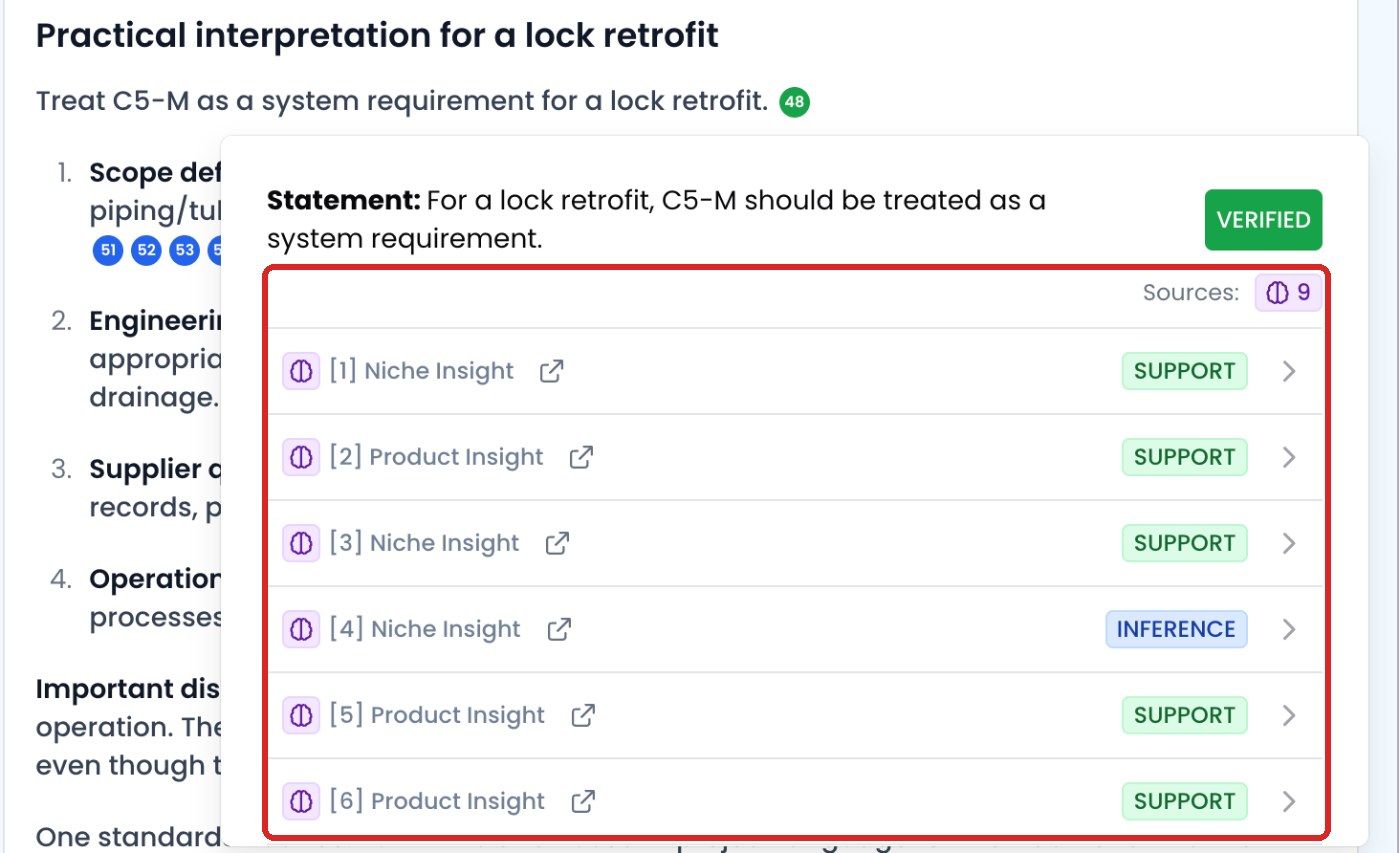
Task: Click the VERIFIED status badge
Action: click(x=1263, y=219)
